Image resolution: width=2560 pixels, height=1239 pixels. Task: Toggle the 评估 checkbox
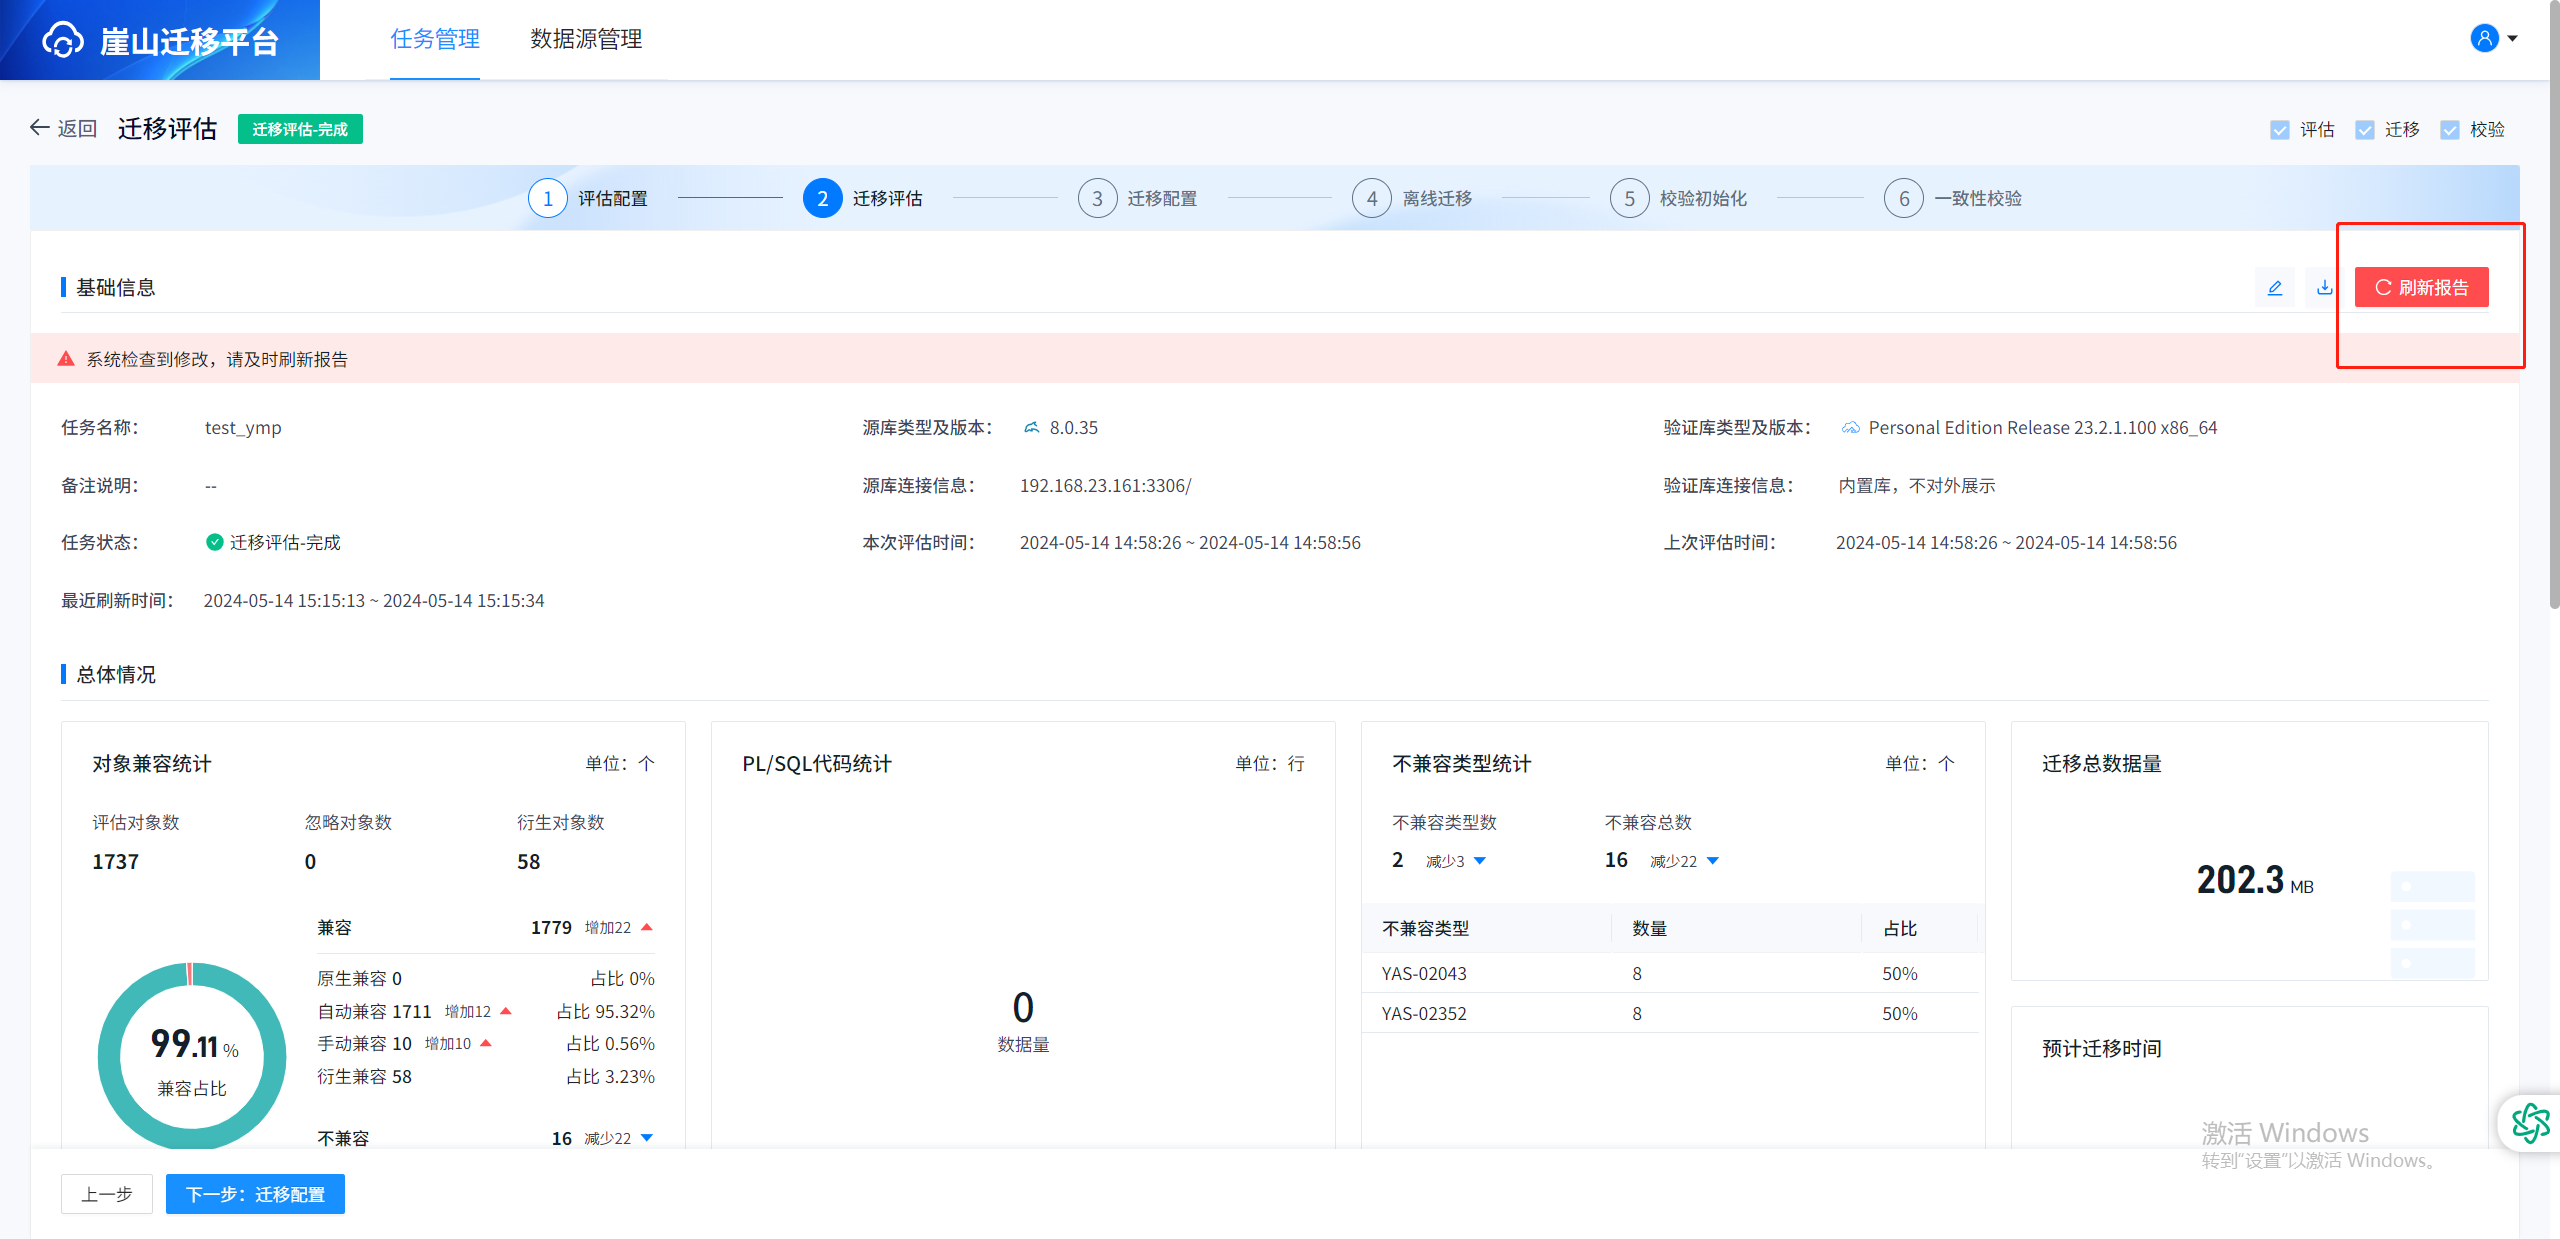pyautogui.click(x=2280, y=130)
